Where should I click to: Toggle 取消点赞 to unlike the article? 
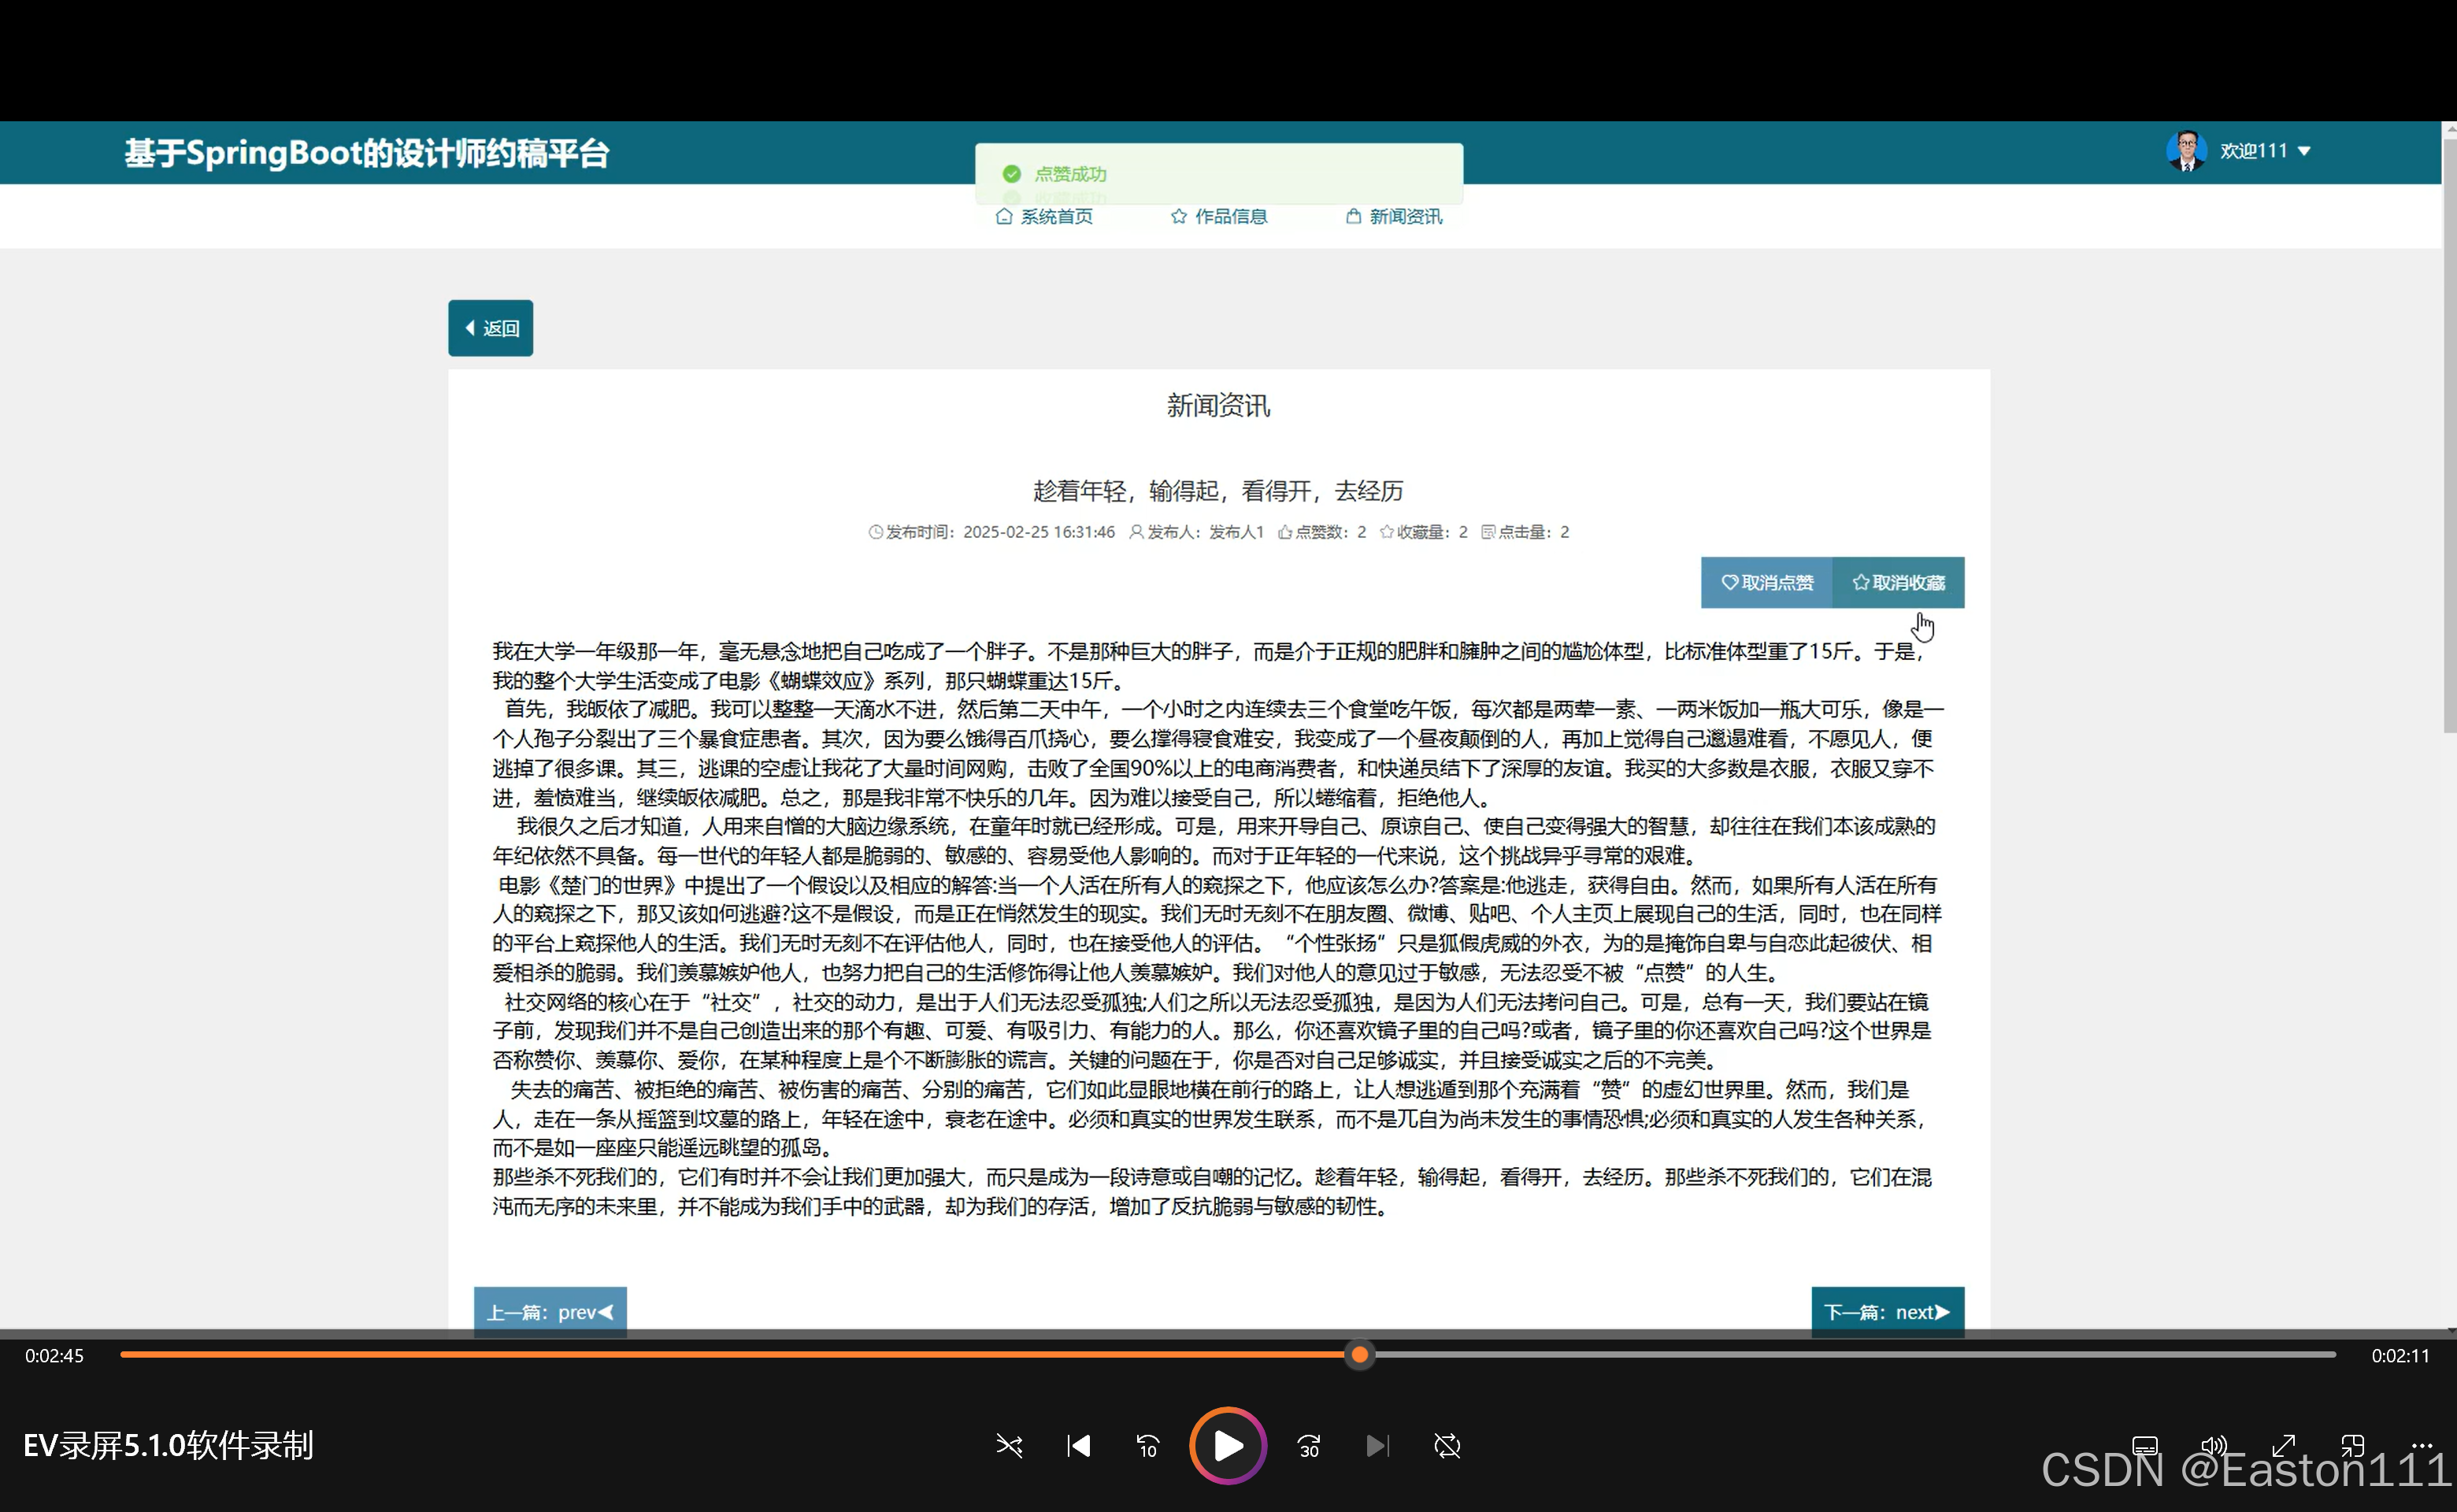pyautogui.click(x=1766, y=582)
